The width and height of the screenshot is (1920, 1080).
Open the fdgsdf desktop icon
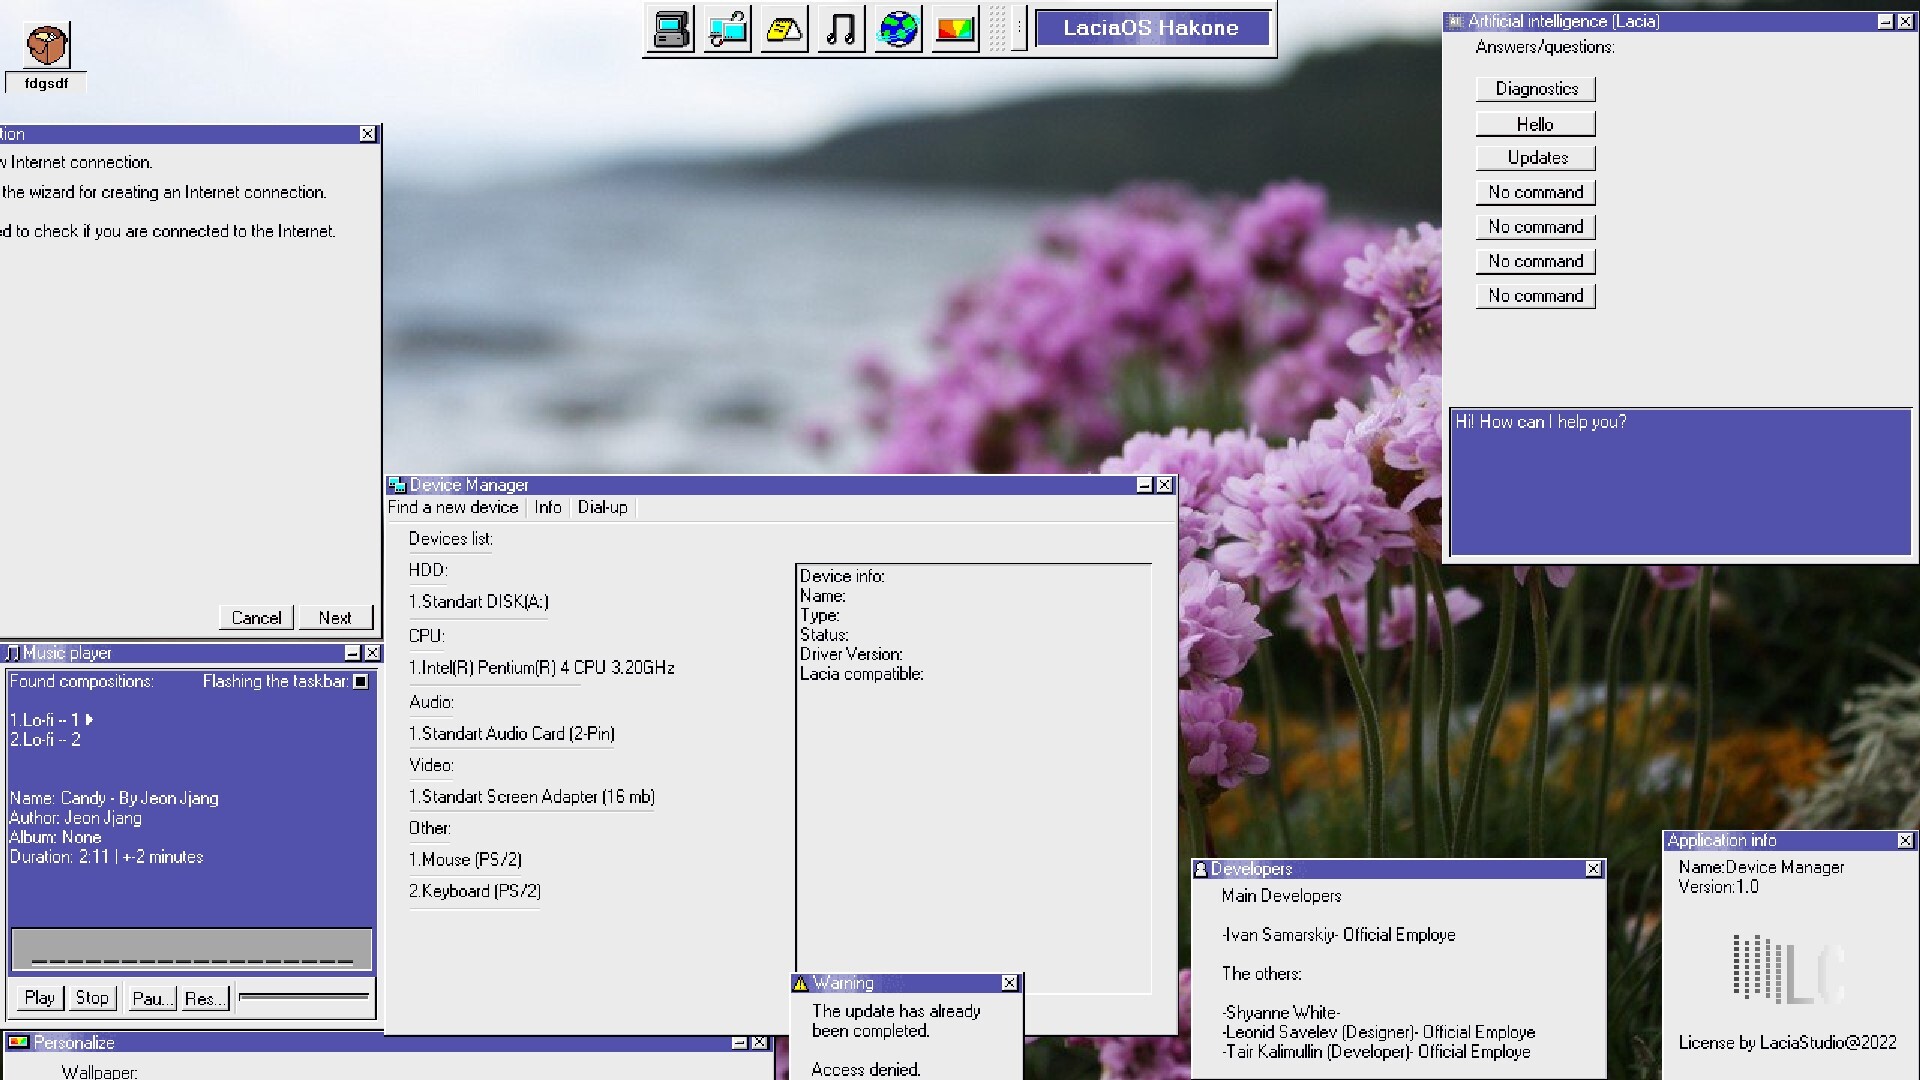46,46
